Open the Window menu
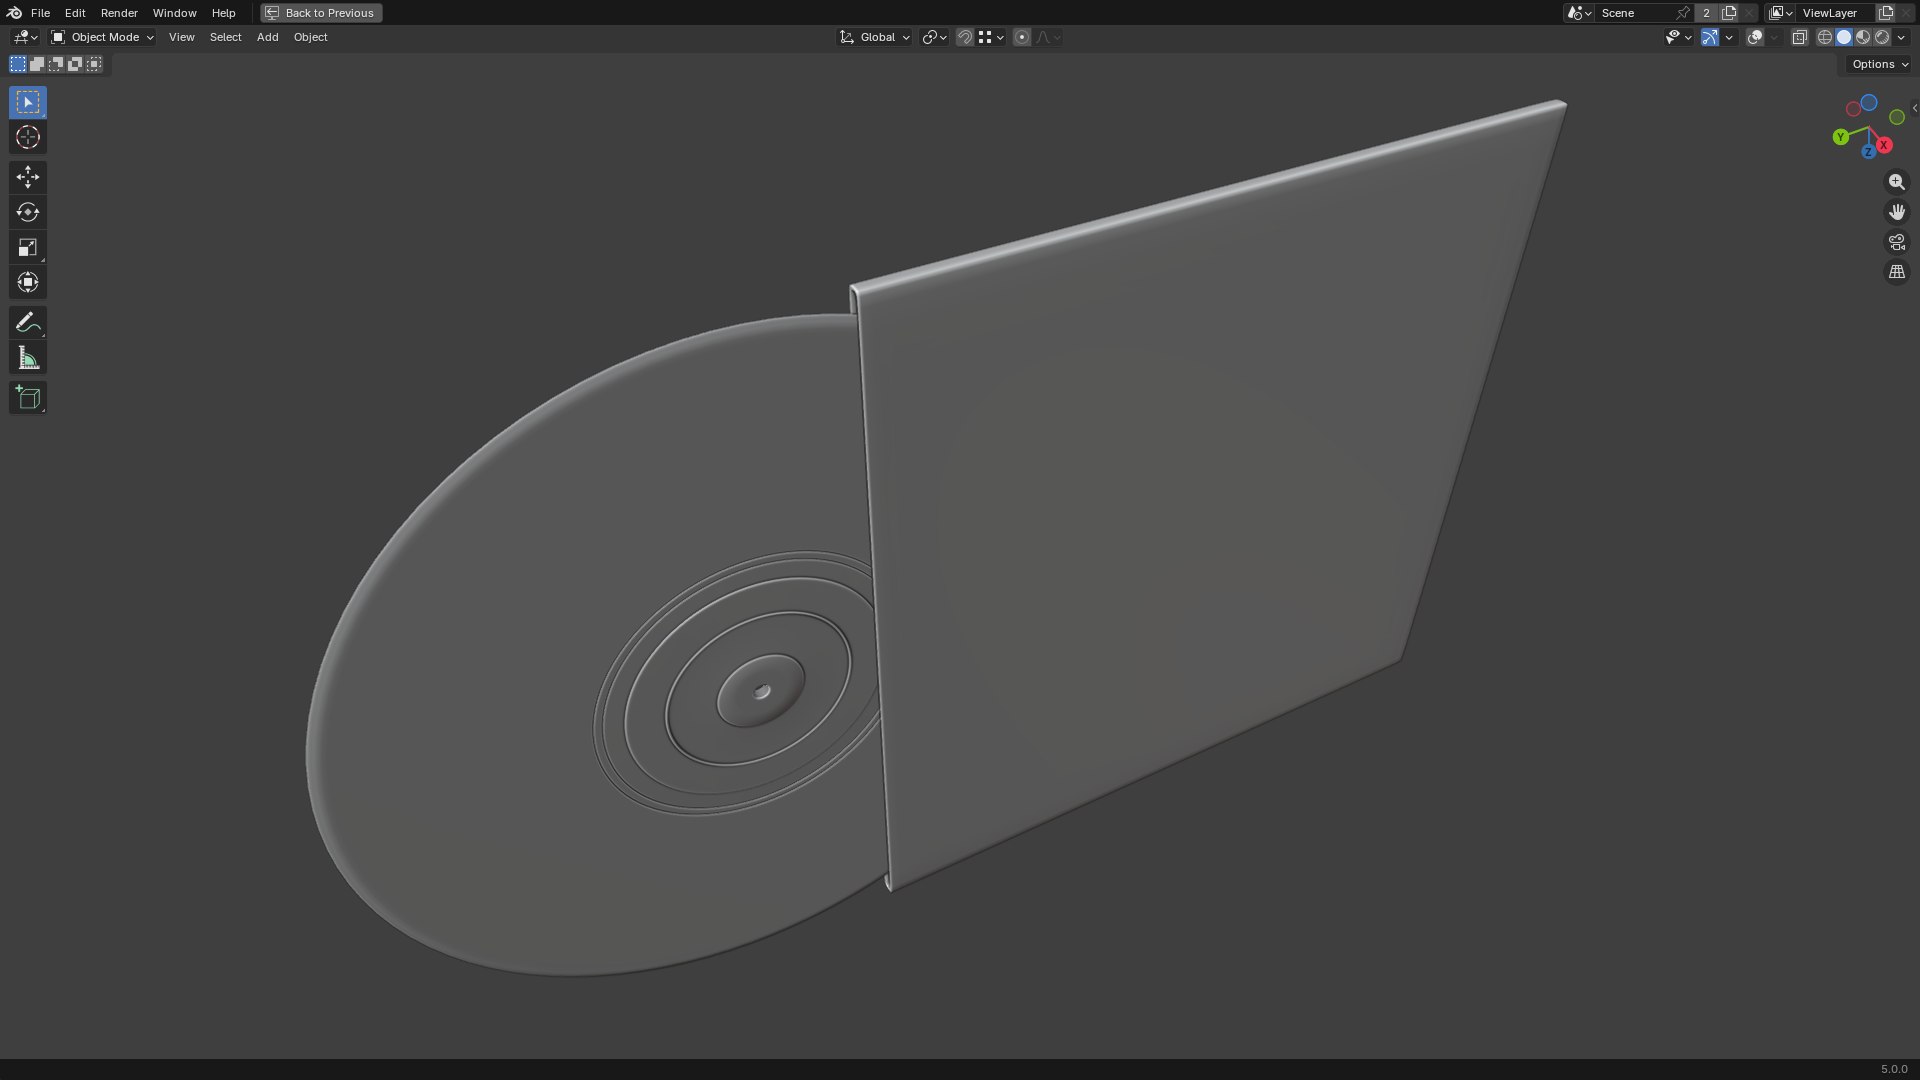 tap(174, 13)
